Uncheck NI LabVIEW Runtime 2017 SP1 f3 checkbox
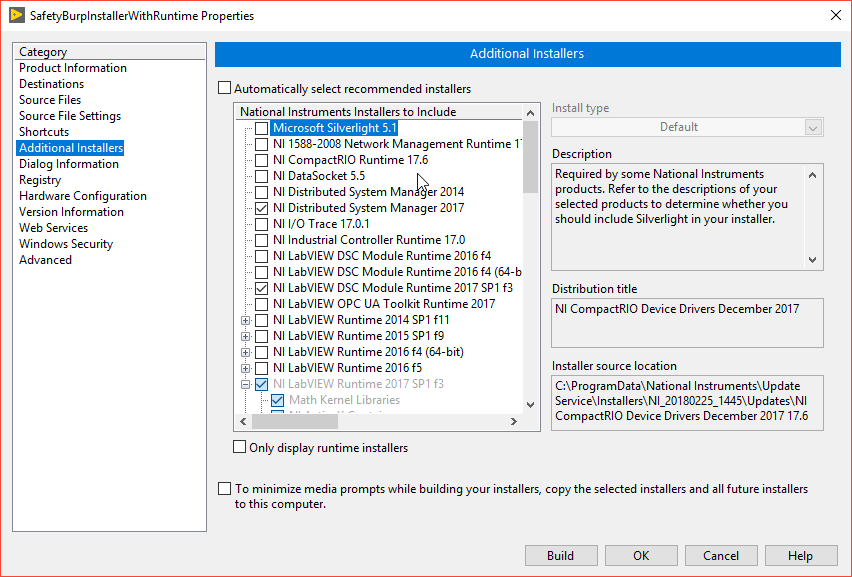 tap(261, 384)
